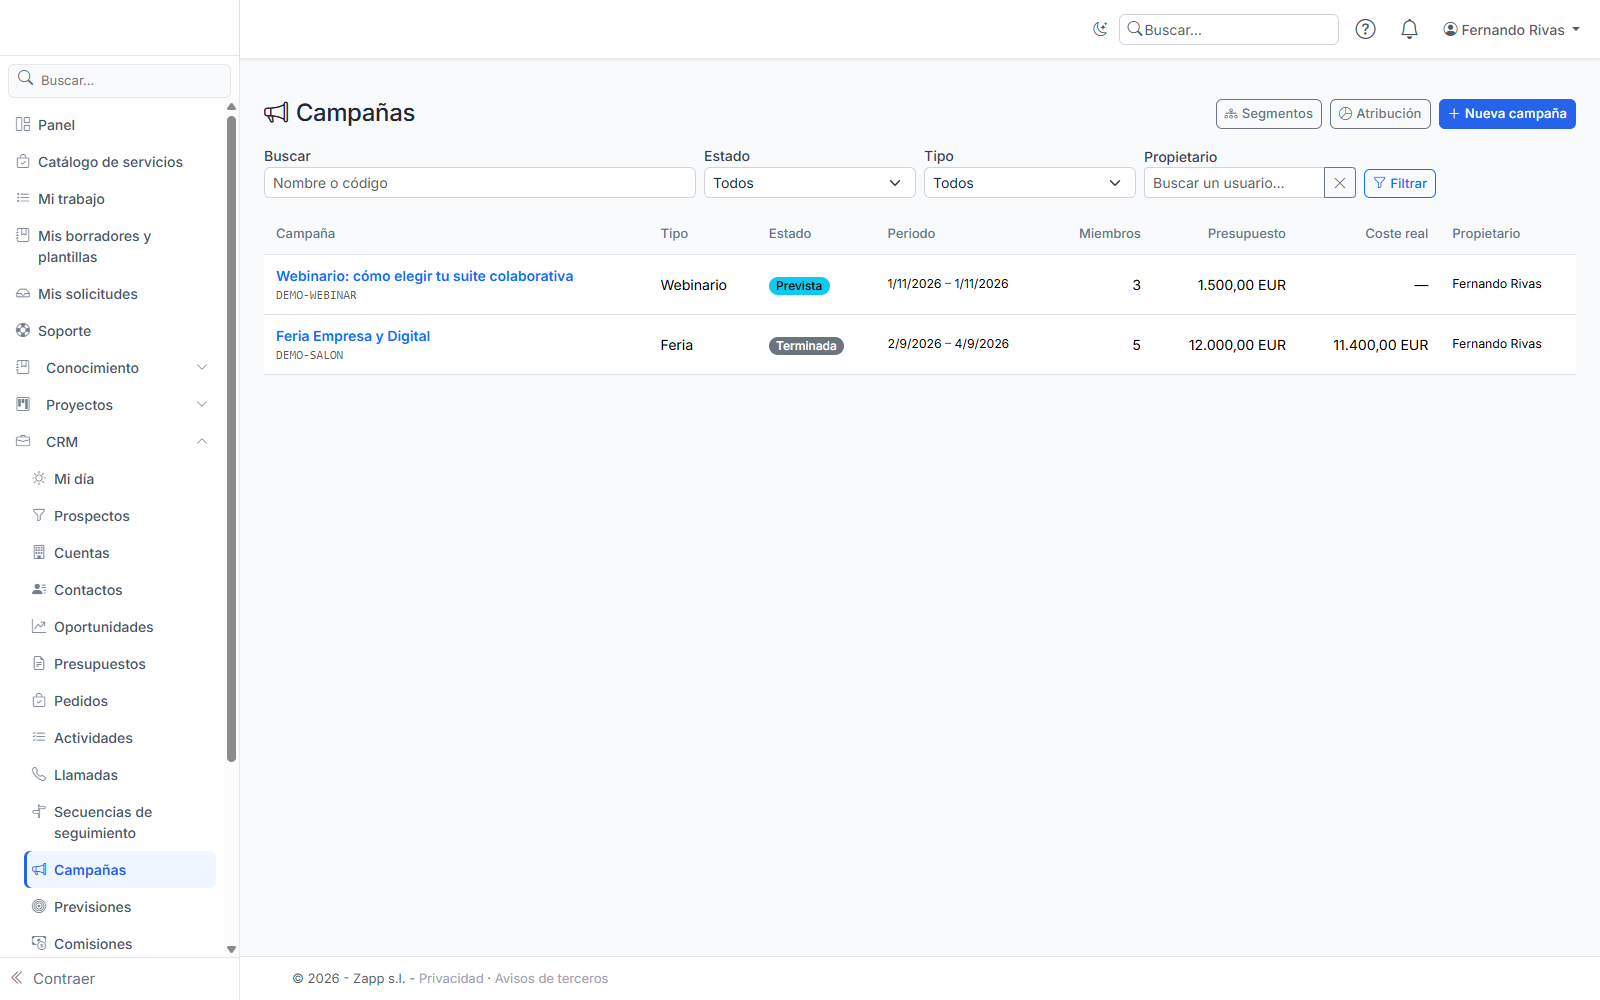This screenshot has width=1600, height=1000.
Task: Open Catálogo de servicios
Action: point(110,162)
